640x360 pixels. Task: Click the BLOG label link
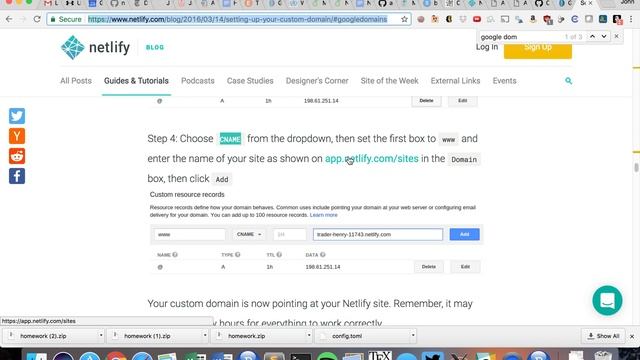click(x=155, y=47)
